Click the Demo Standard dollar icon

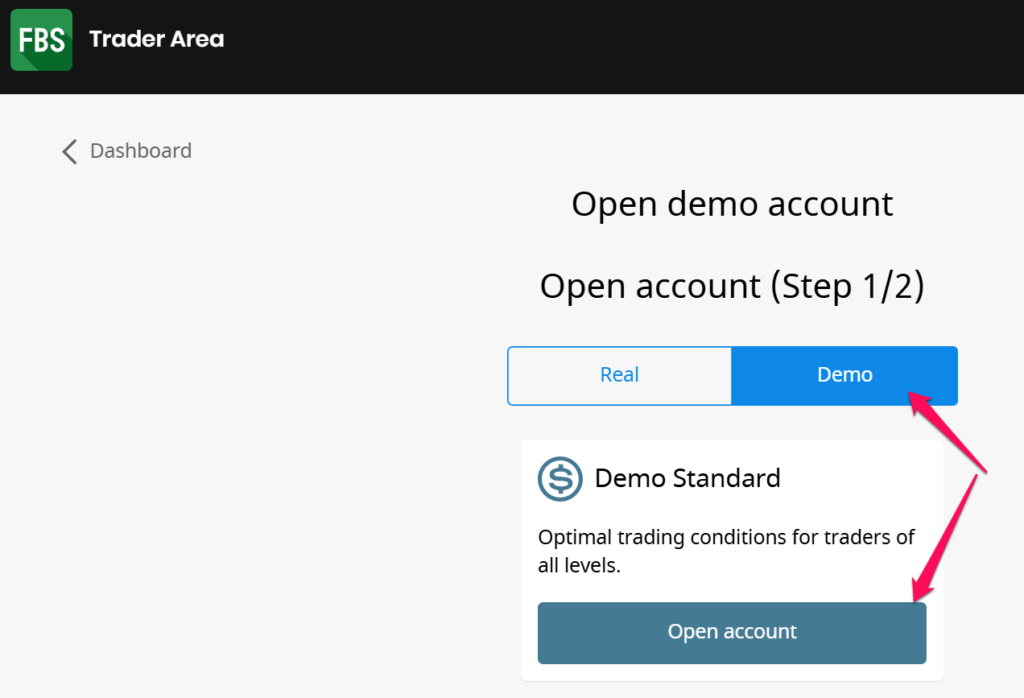tap(560, 479)
